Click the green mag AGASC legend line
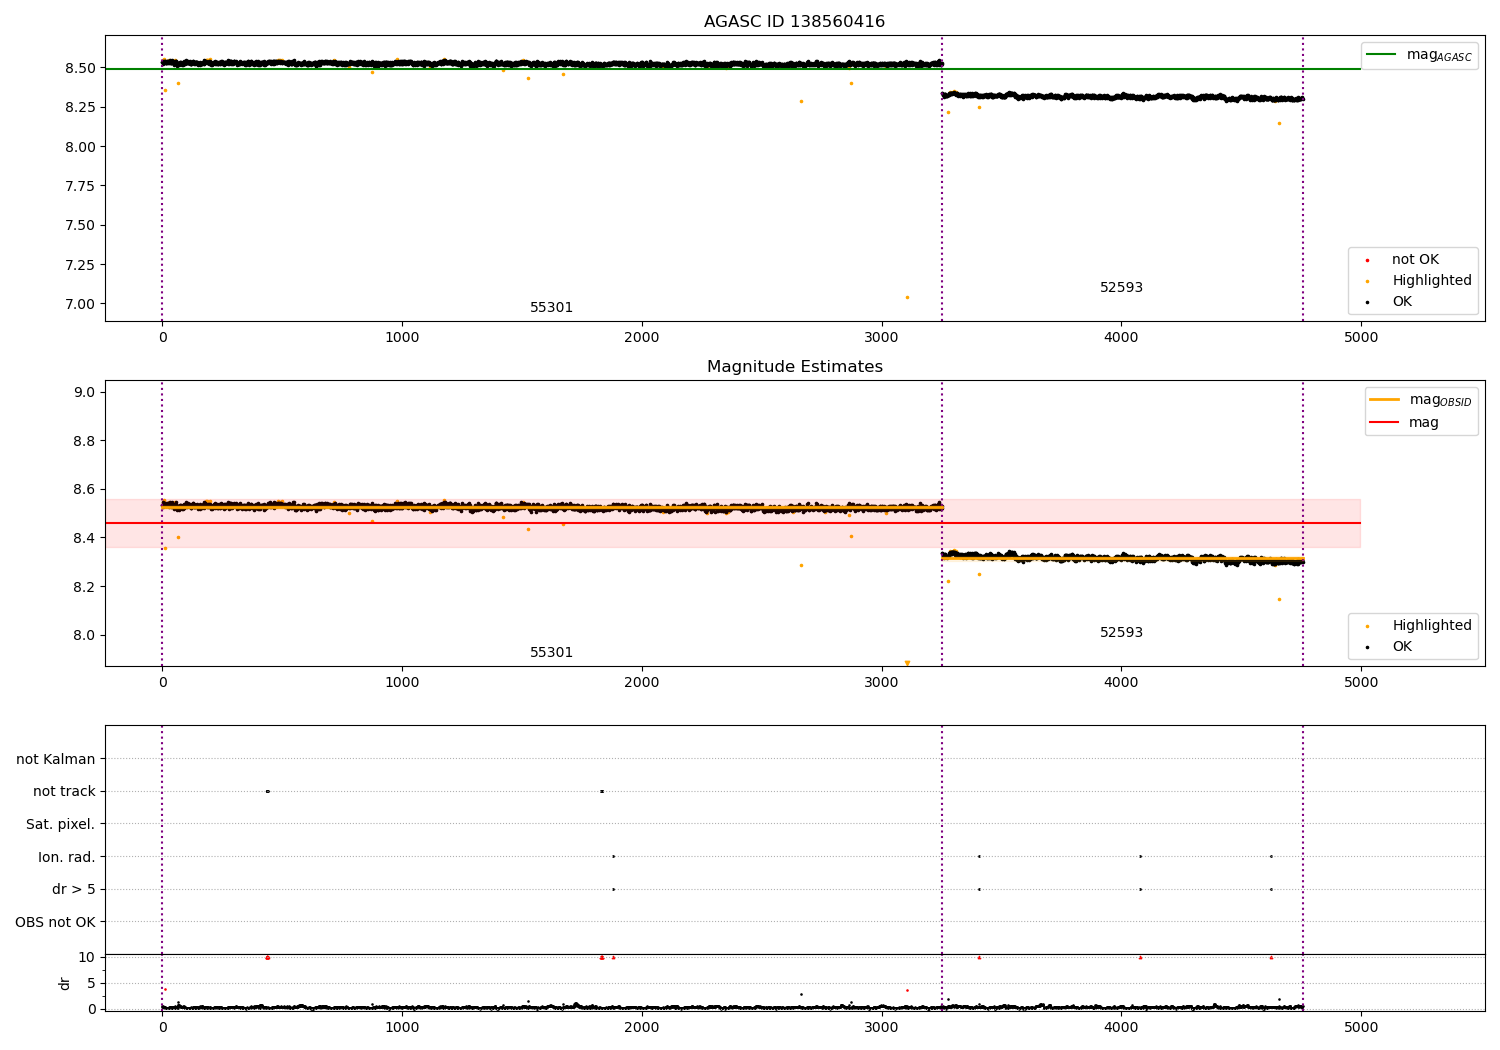The width and height of the screenshot is (1500, 1050). point(1382,54)
